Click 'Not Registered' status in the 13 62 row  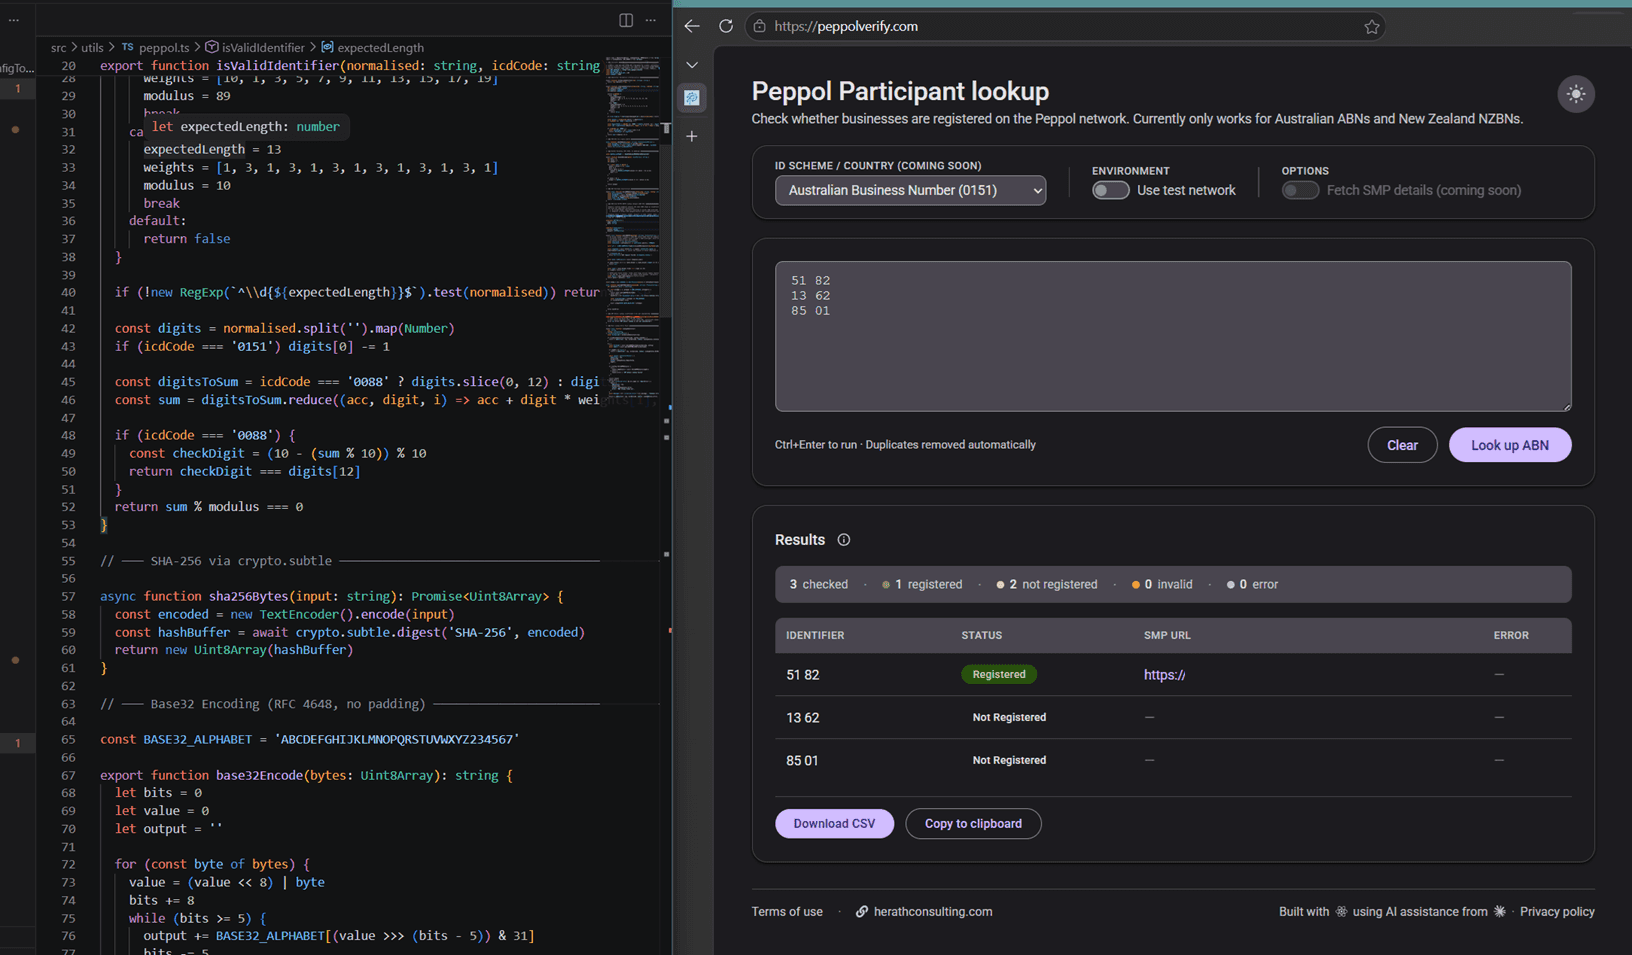click(x=1009, y=717)
